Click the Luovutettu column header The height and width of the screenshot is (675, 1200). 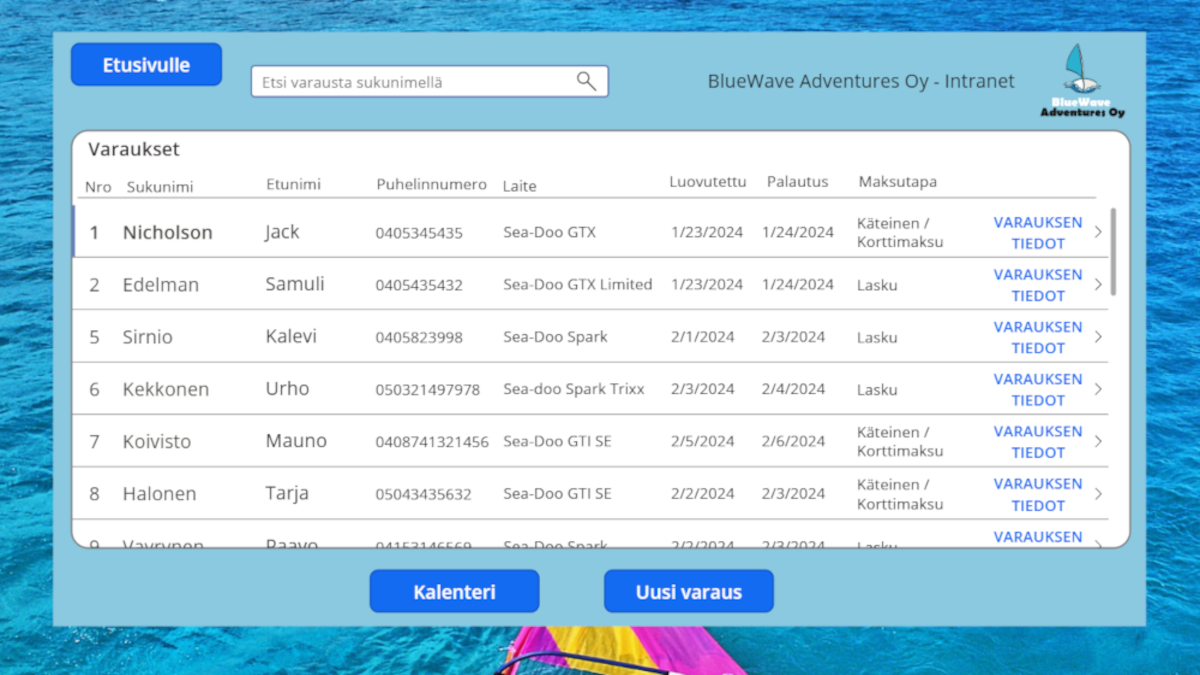(708, 182)
